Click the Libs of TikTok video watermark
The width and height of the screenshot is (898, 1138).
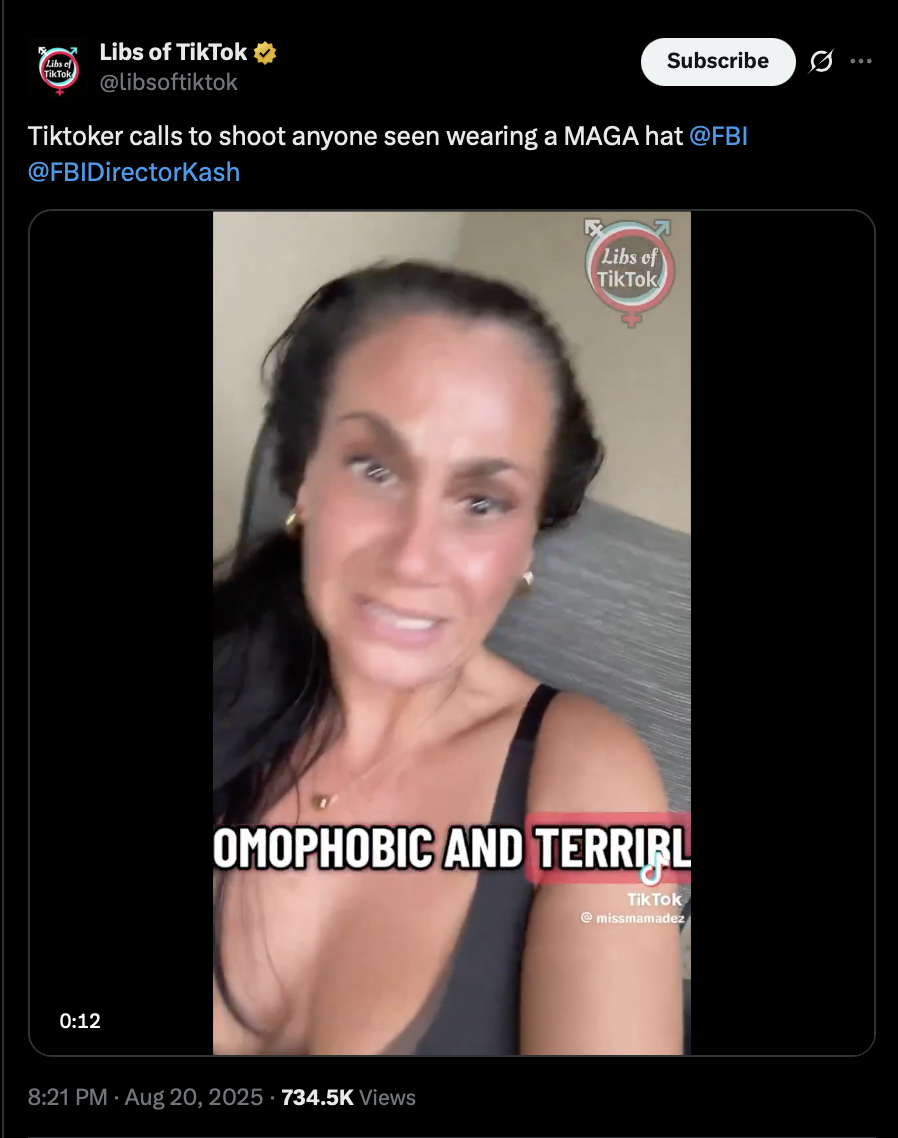(629, 271)
